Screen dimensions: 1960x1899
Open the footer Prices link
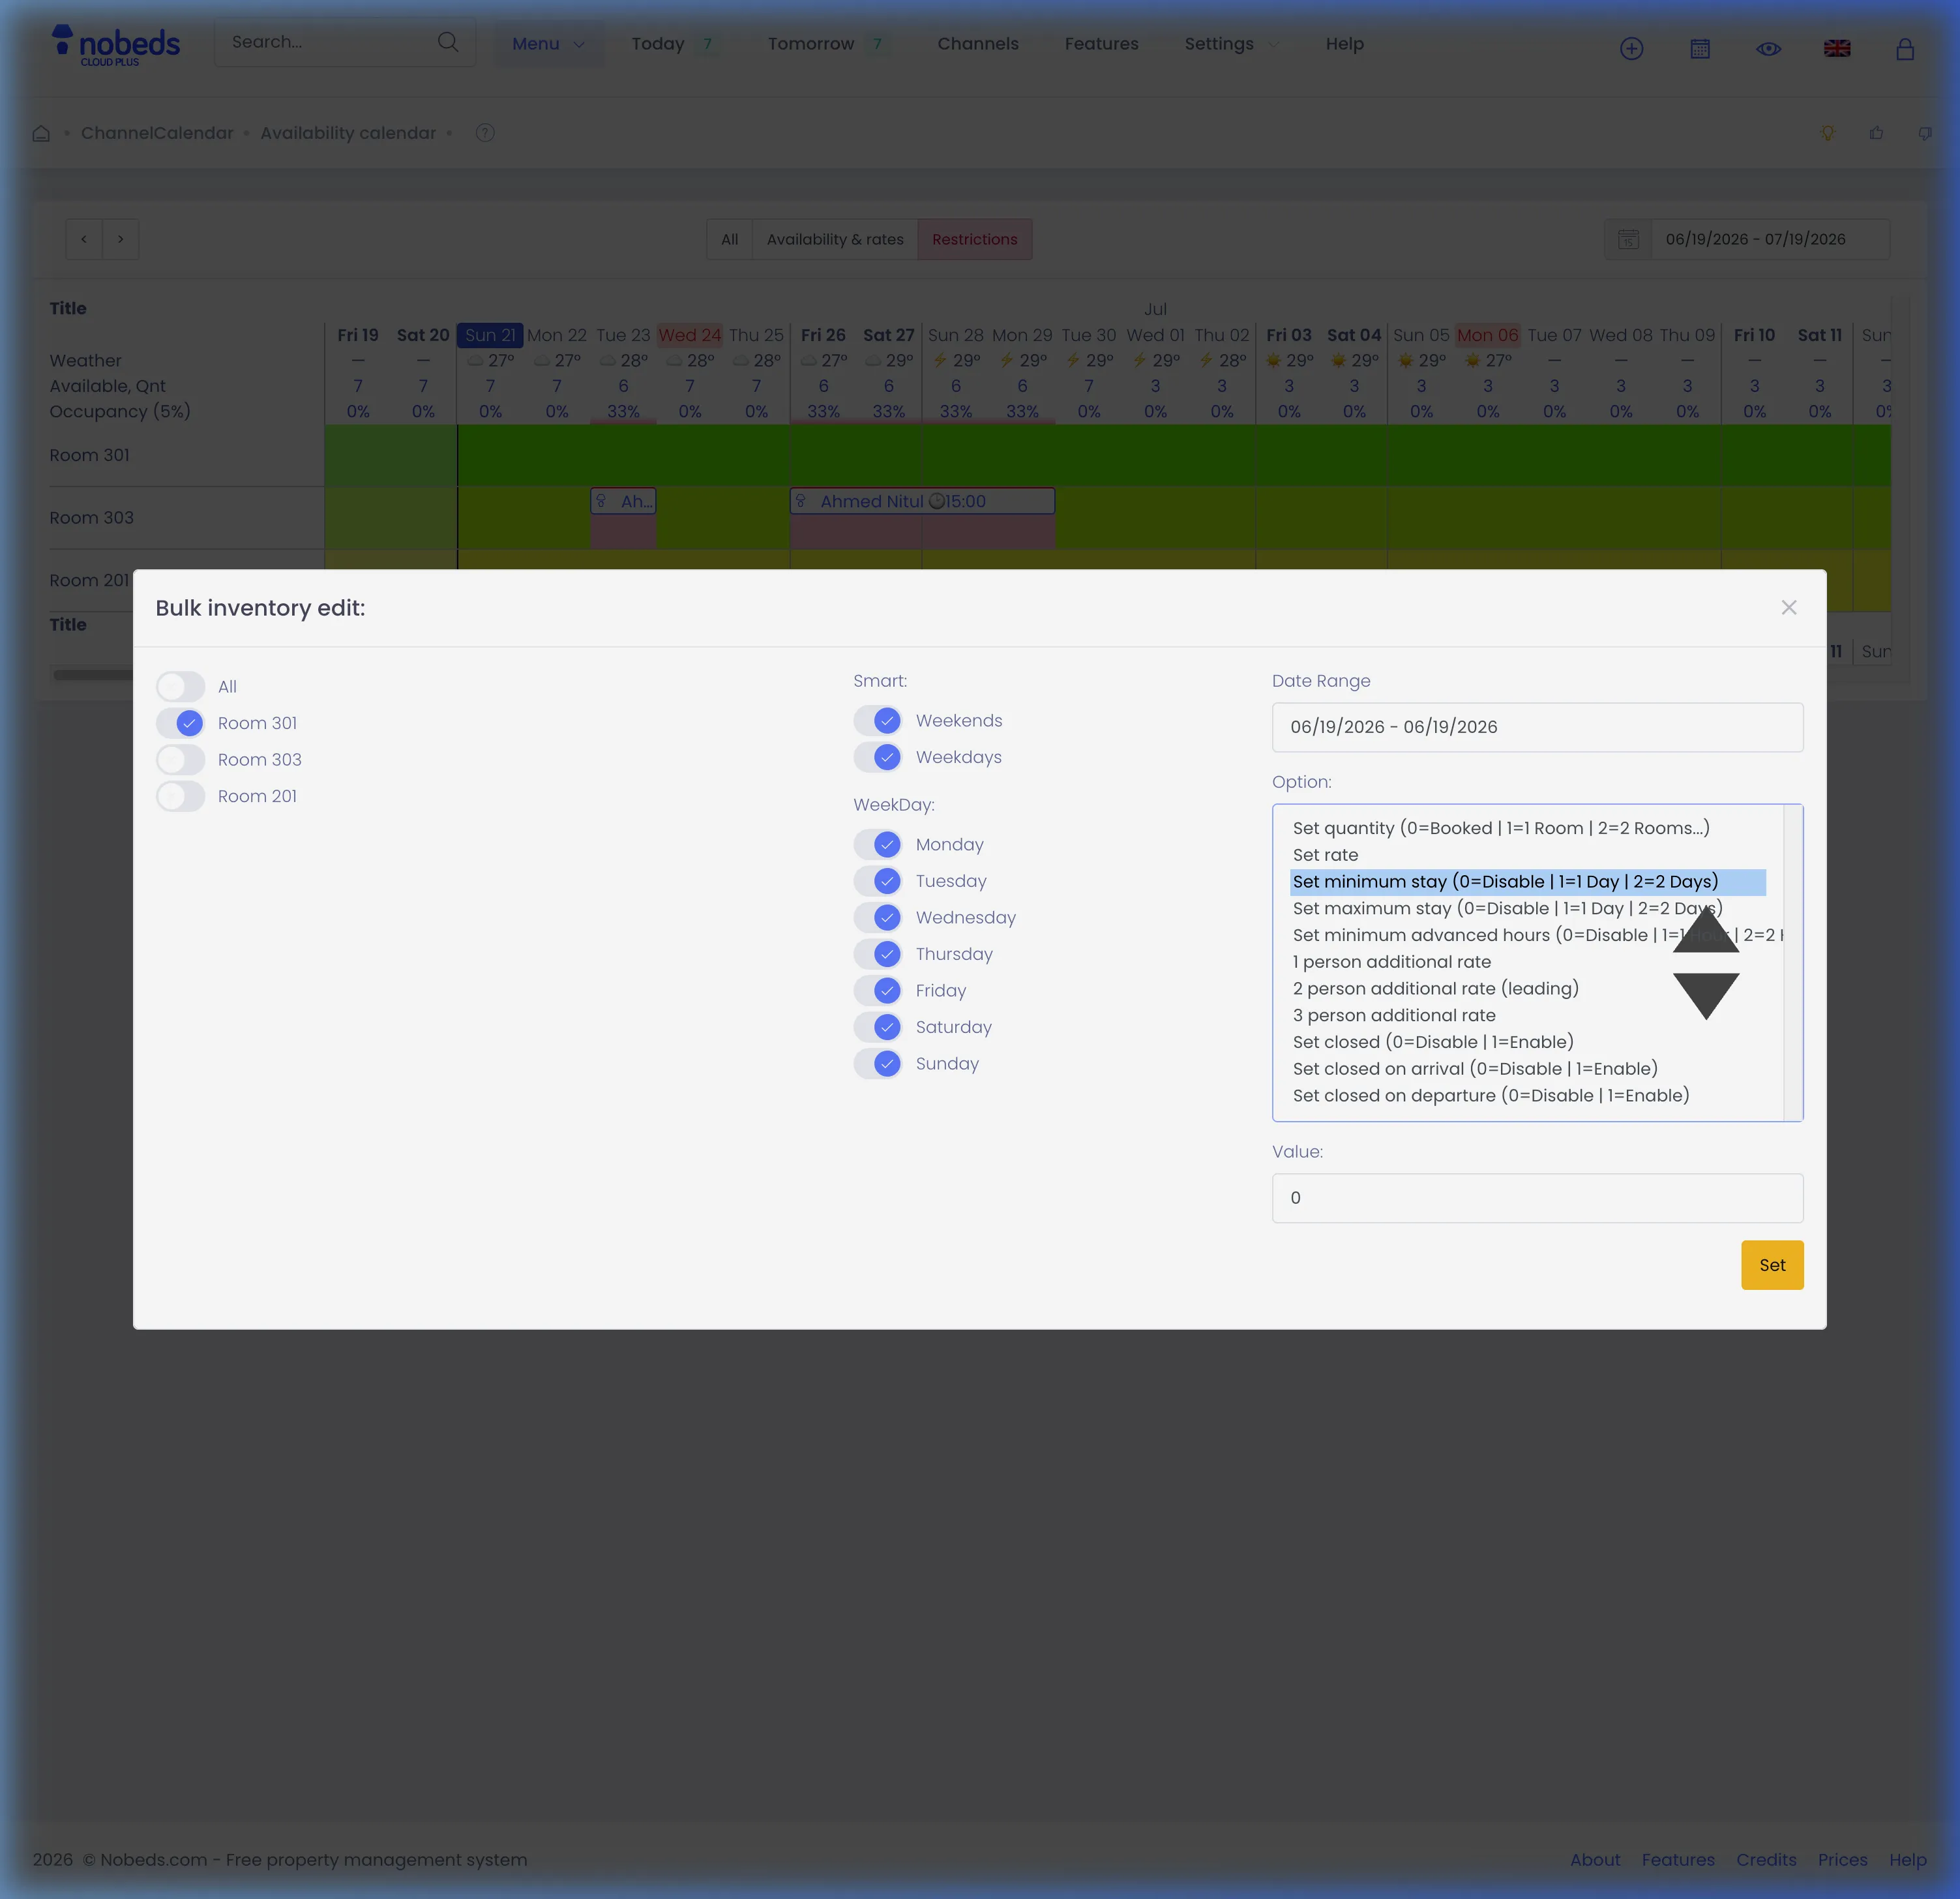click(1842, 1860)
